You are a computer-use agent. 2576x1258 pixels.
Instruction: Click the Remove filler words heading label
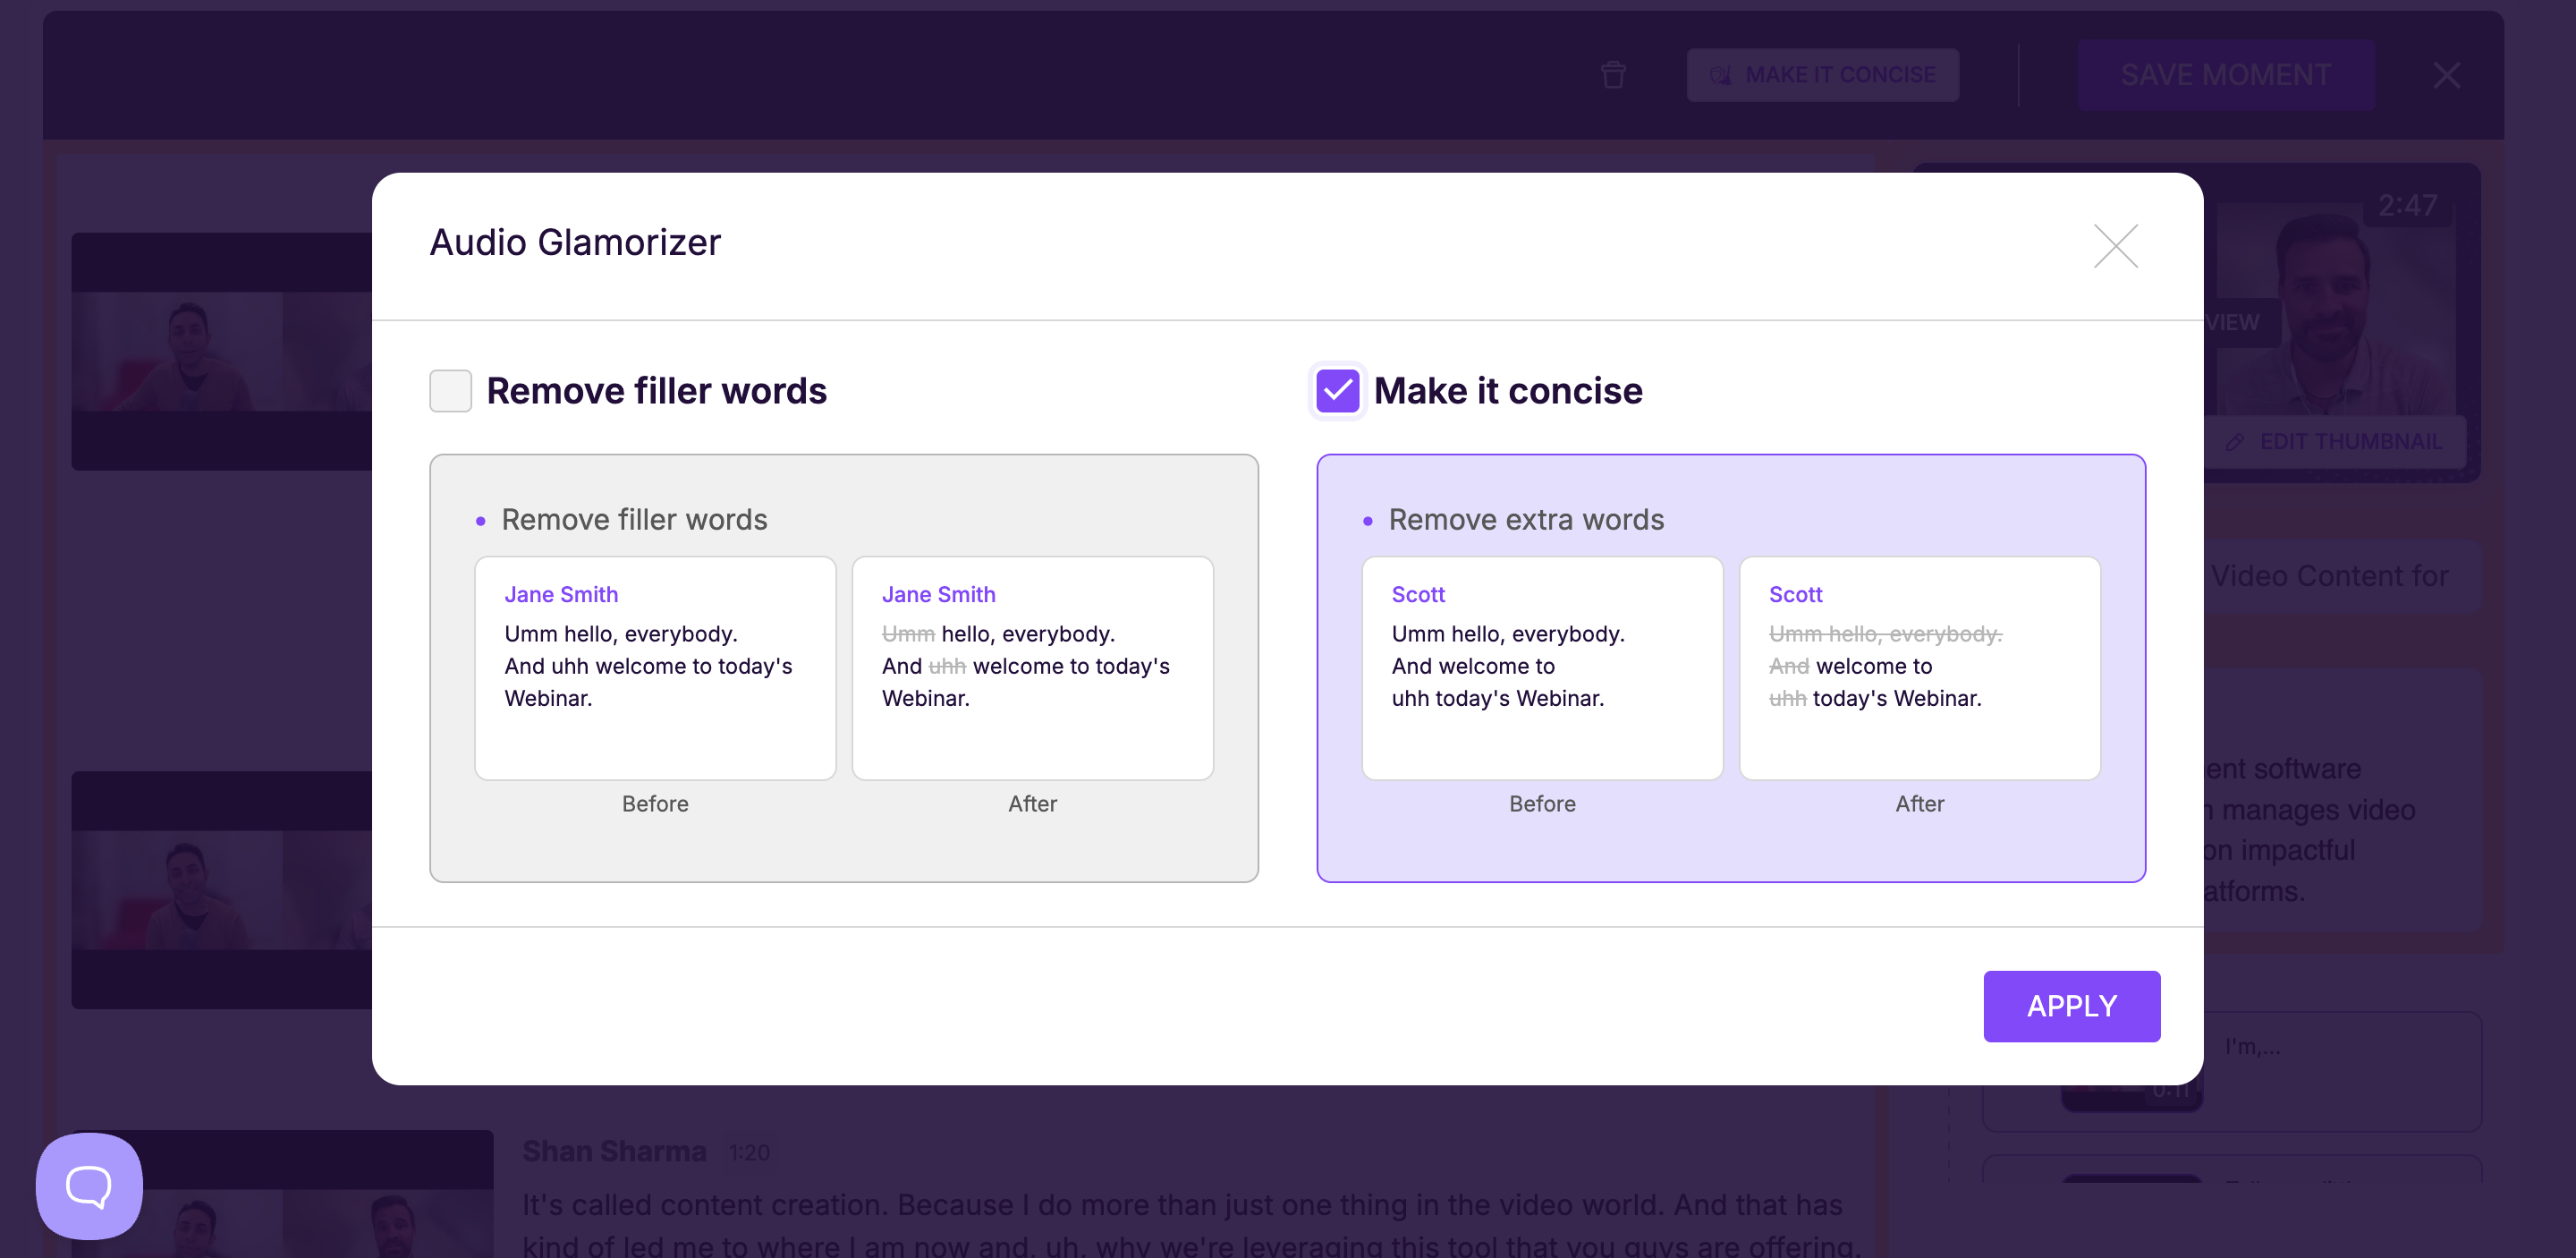coord(656,391)
